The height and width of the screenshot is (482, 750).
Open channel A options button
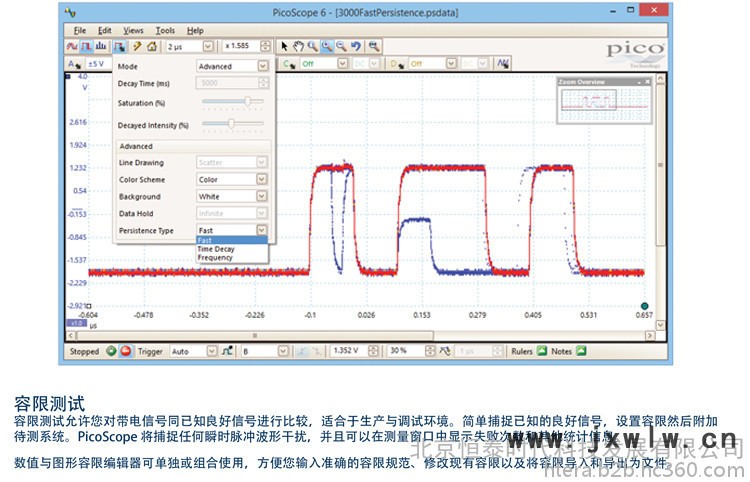[x=74, y=64]
